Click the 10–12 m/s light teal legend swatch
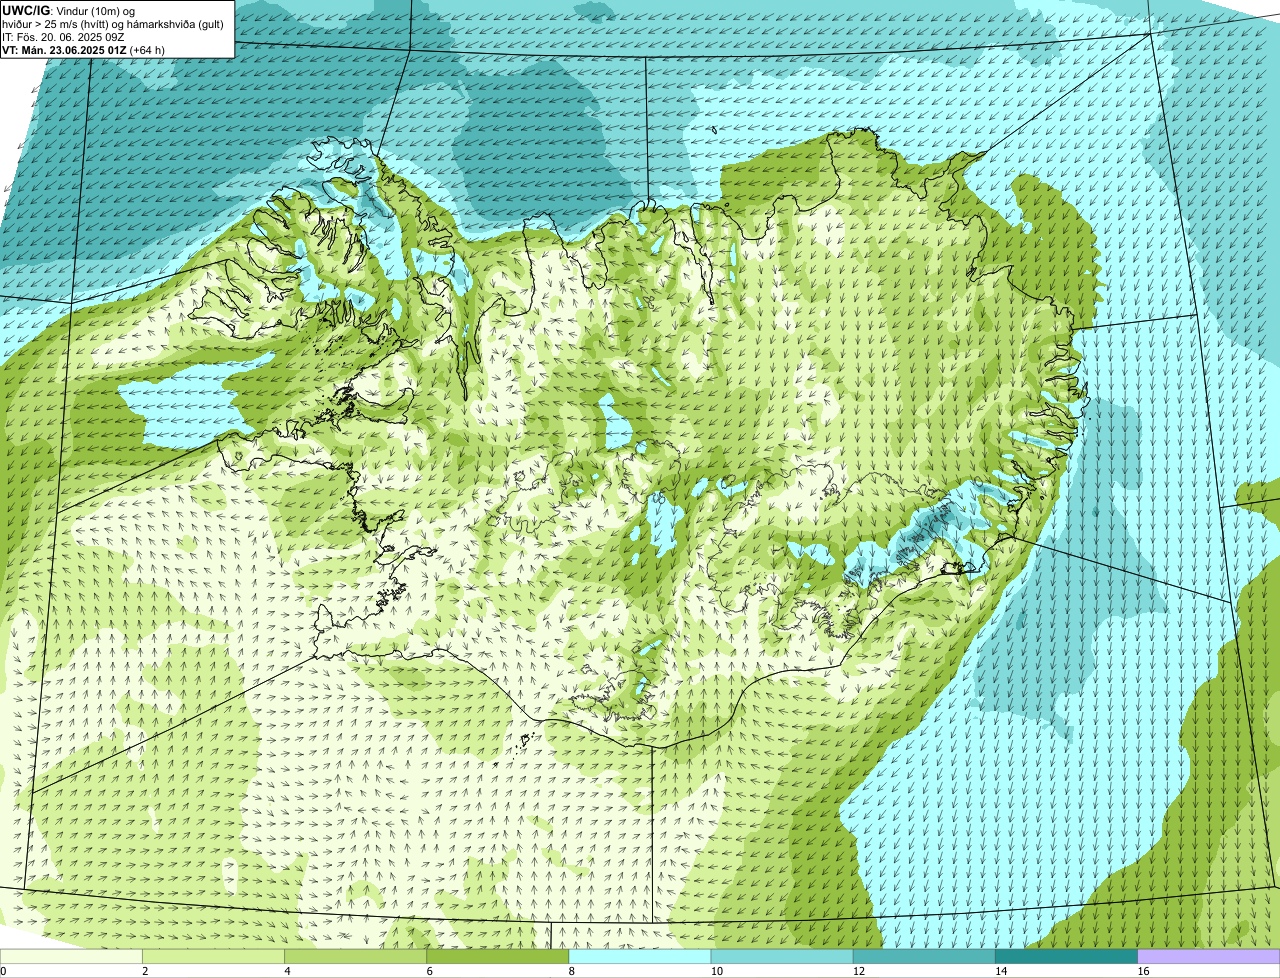 (x=782, y=956)
